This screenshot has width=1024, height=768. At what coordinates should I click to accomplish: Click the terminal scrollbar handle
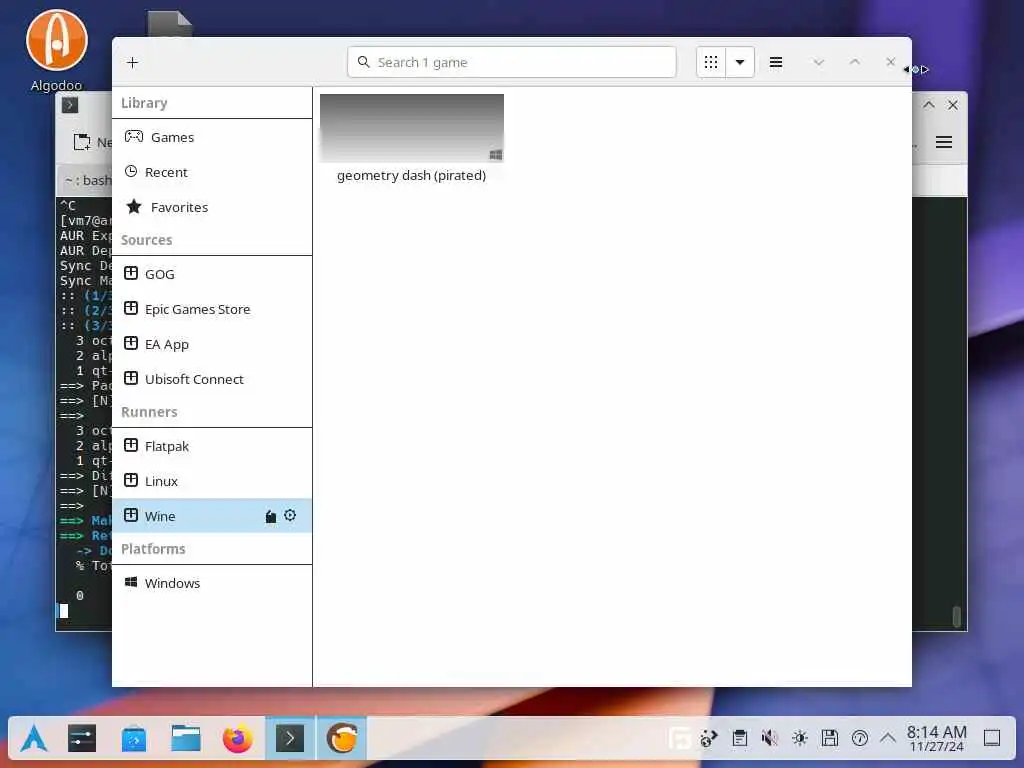coord(957,616)
